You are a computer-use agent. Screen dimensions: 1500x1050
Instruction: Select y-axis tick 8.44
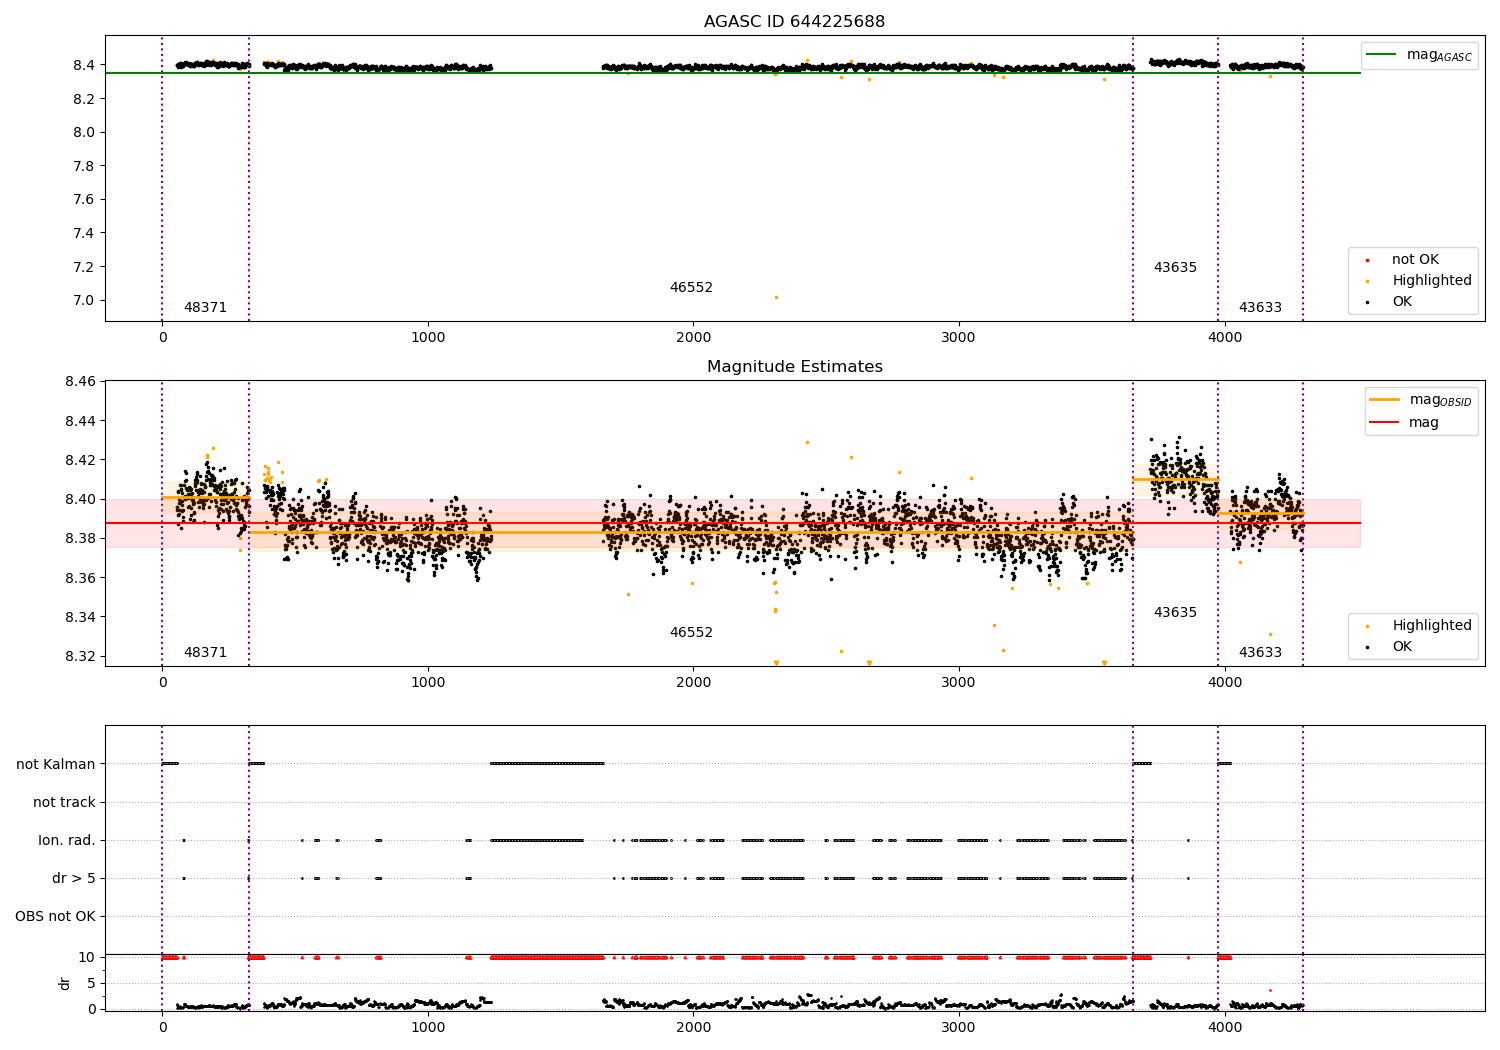pyautogui.click(x=80, y=421)
